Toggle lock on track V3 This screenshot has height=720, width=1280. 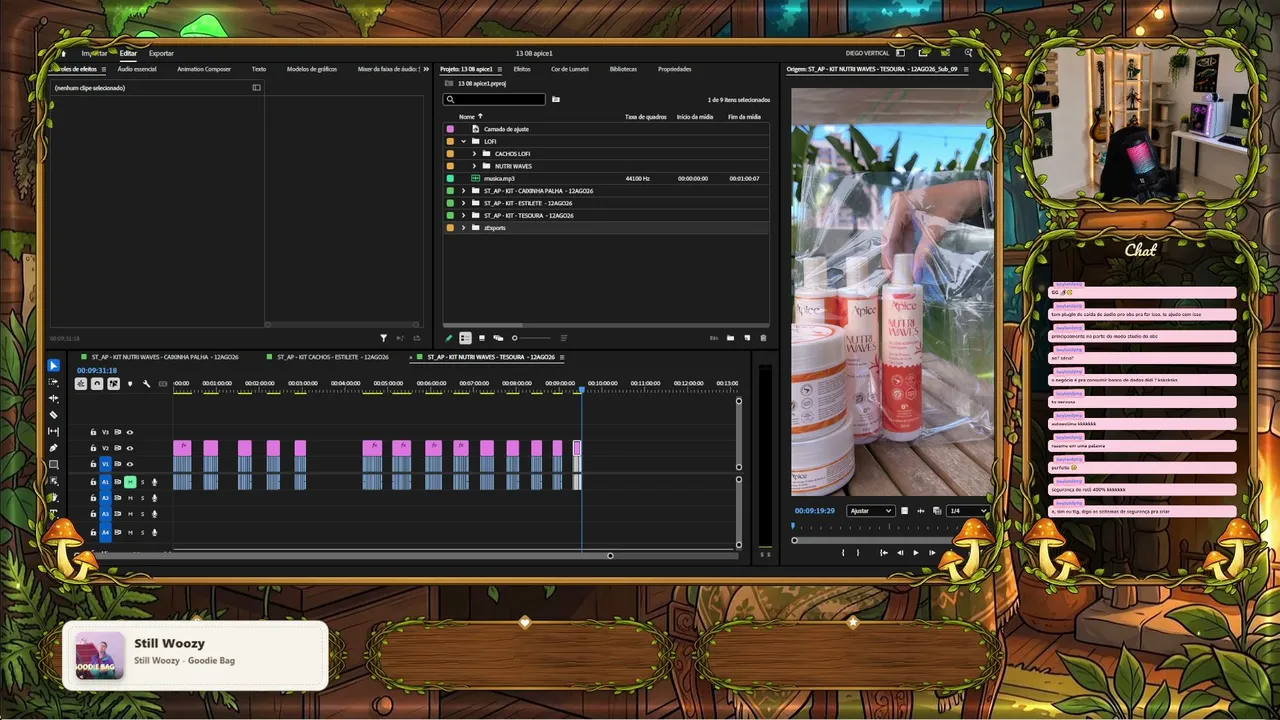pyautogui.click(x=93, y=432)
